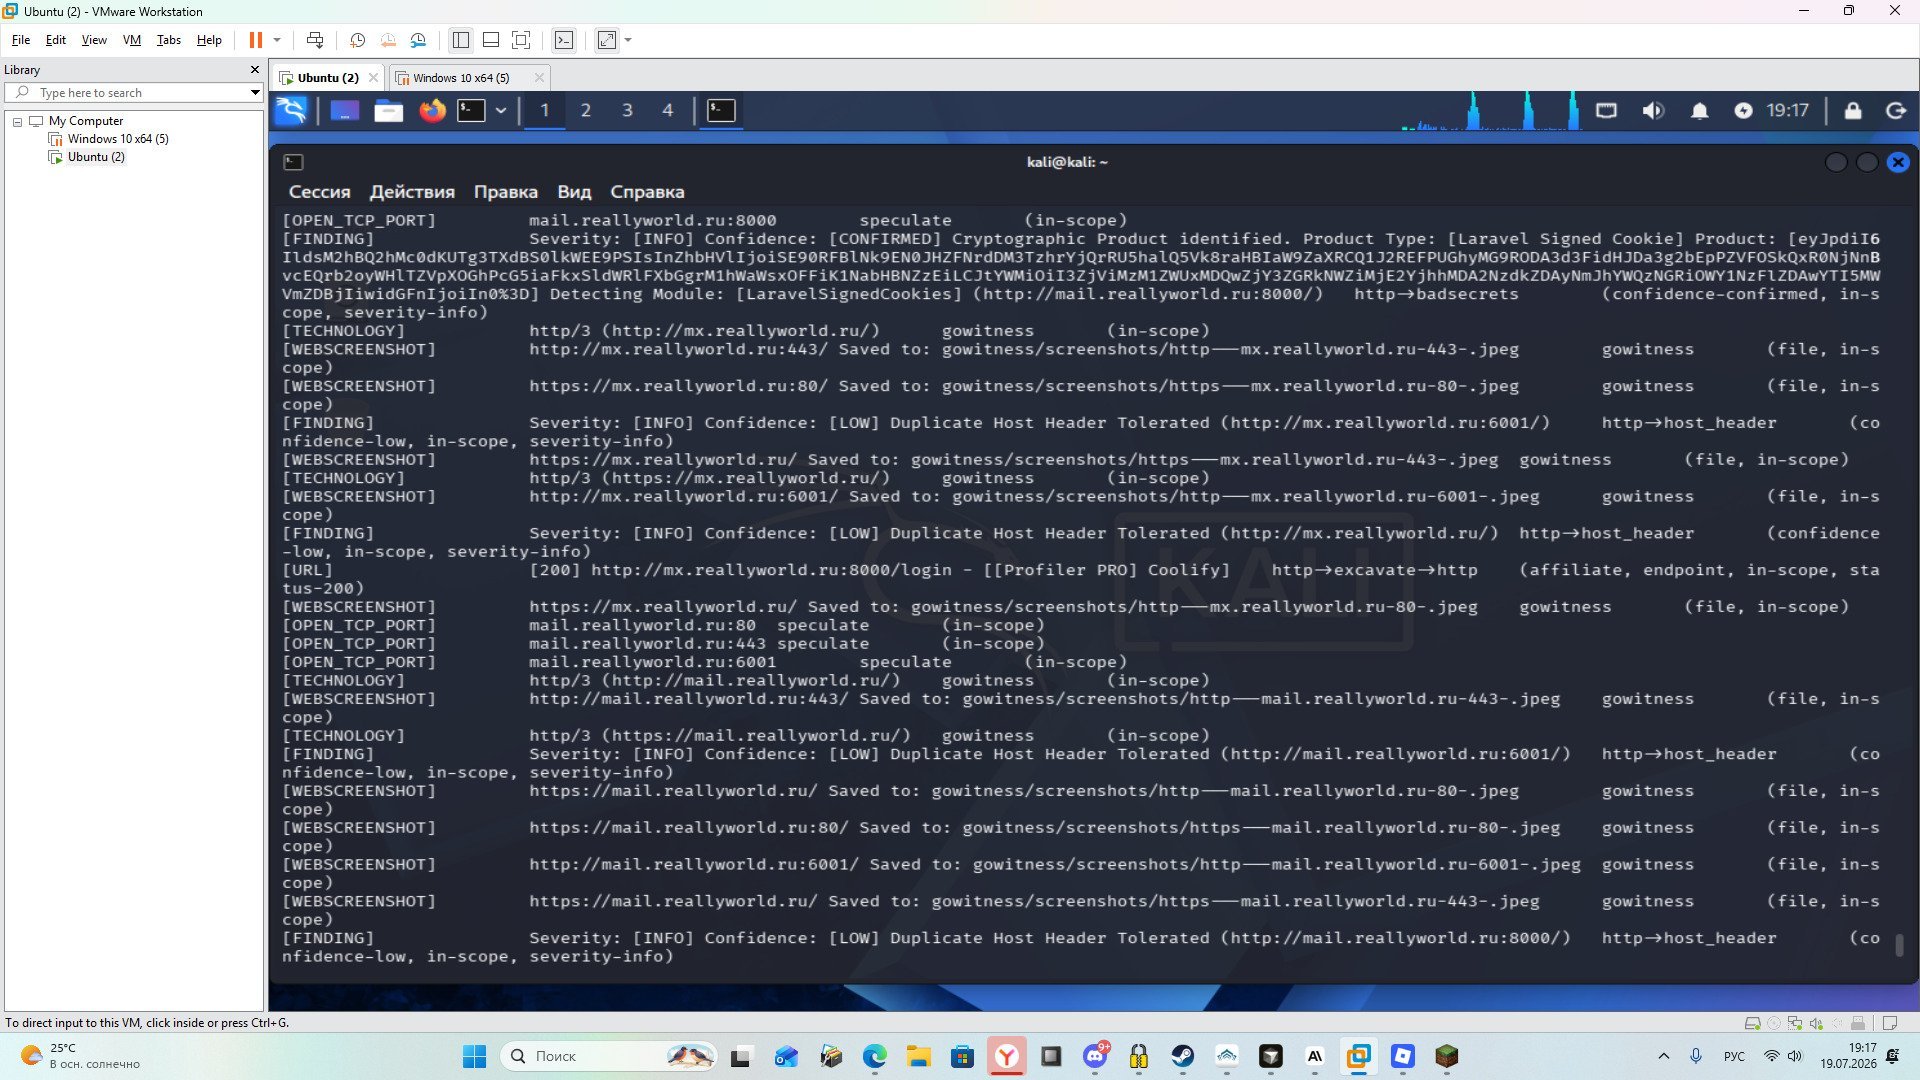Click the taskbar microphone tray icon

click(x=1696, y=1056)
